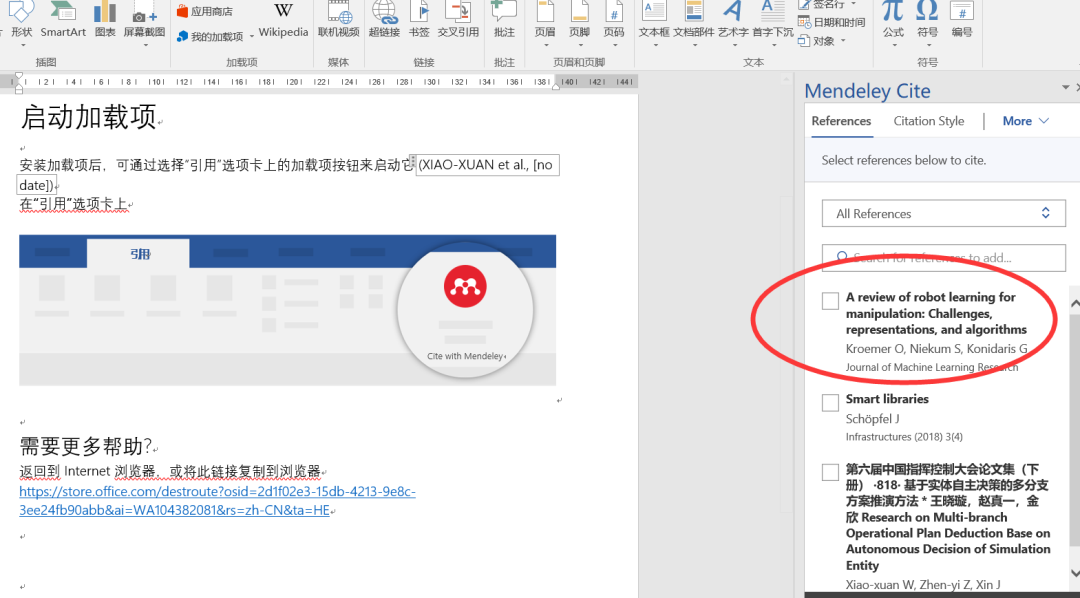The width and height of the screenshot is (1080, 598).
Task: Click the citation field handle dots
Action: (413, 161)
